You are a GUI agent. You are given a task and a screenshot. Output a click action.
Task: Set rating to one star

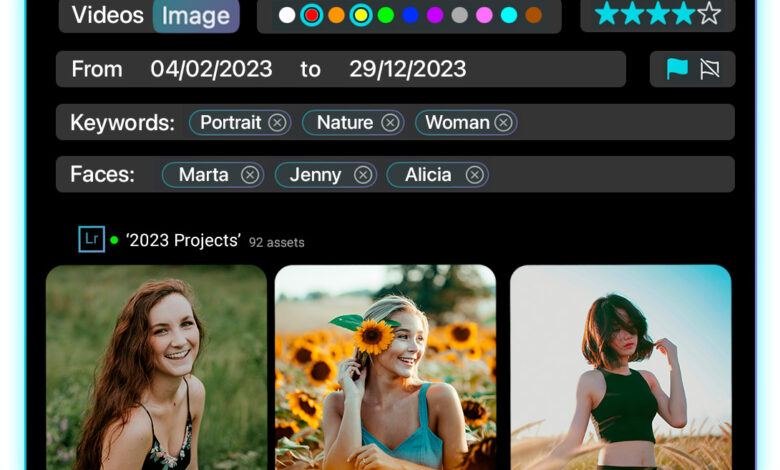click(x=607, y=13)
